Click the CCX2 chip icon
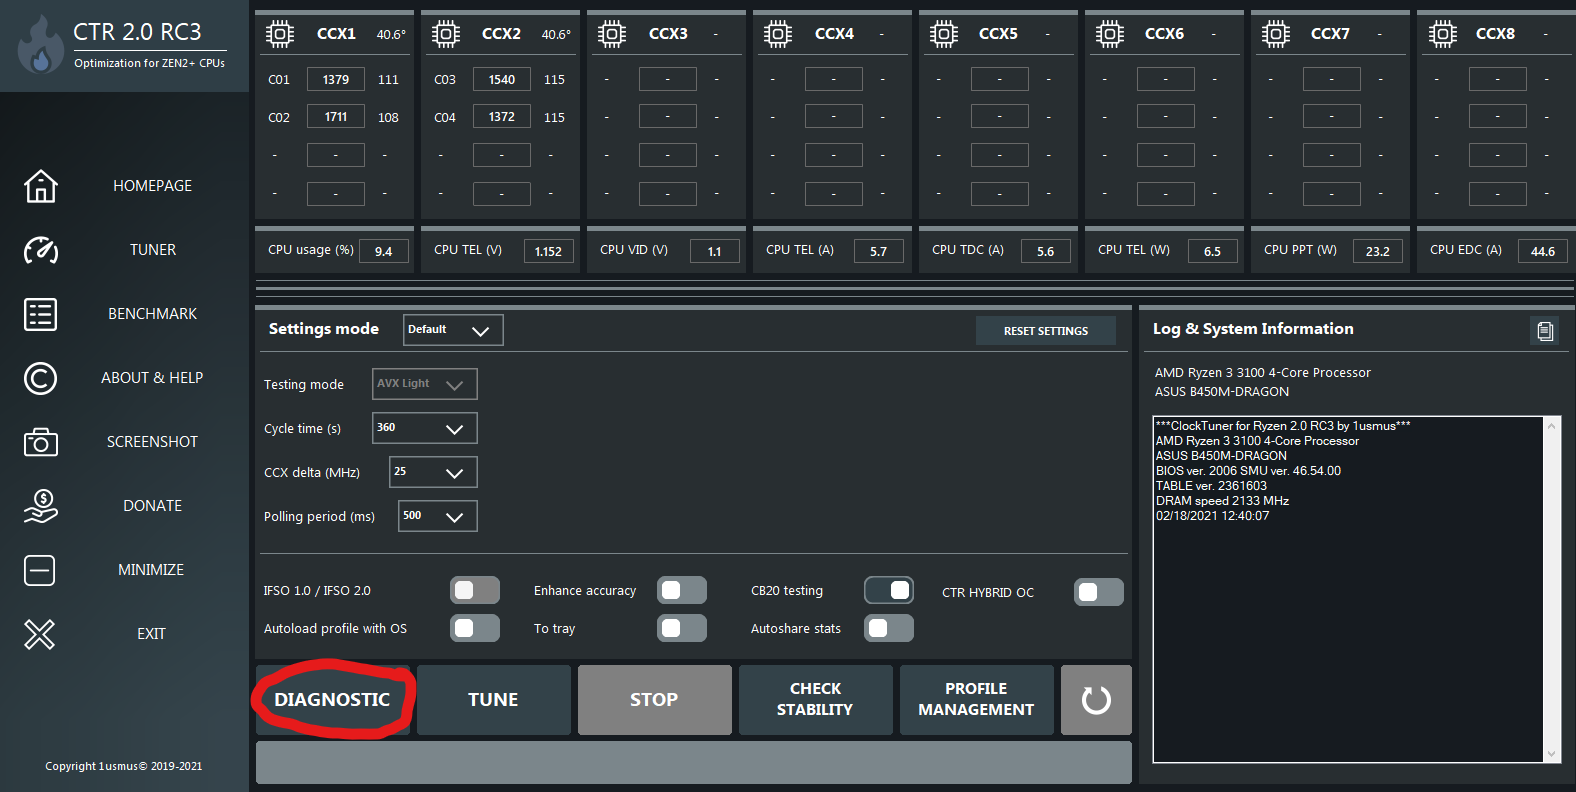The height and width of the screenshot is (792, 1576). [446, 35]
